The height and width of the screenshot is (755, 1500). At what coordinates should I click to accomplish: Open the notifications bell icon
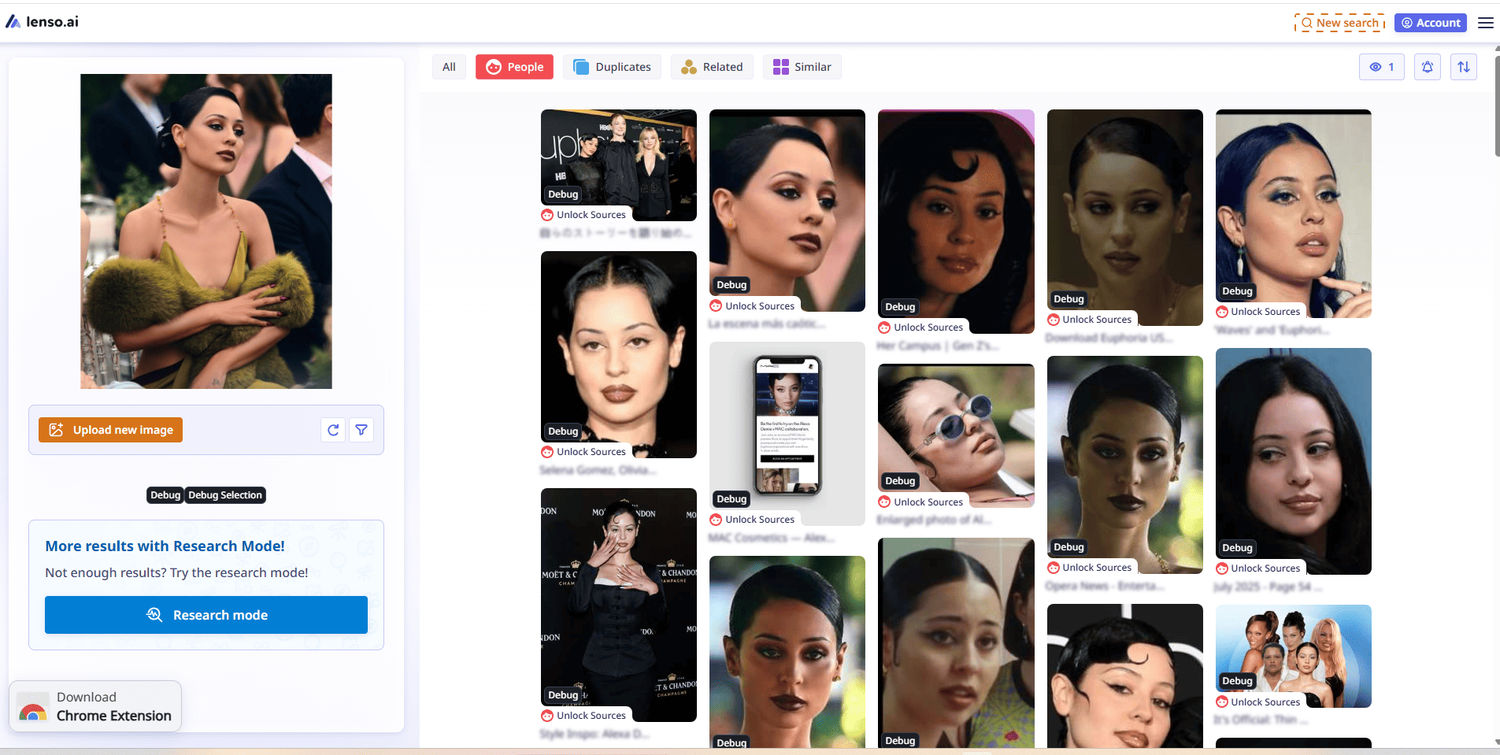tap(1426, 66)
